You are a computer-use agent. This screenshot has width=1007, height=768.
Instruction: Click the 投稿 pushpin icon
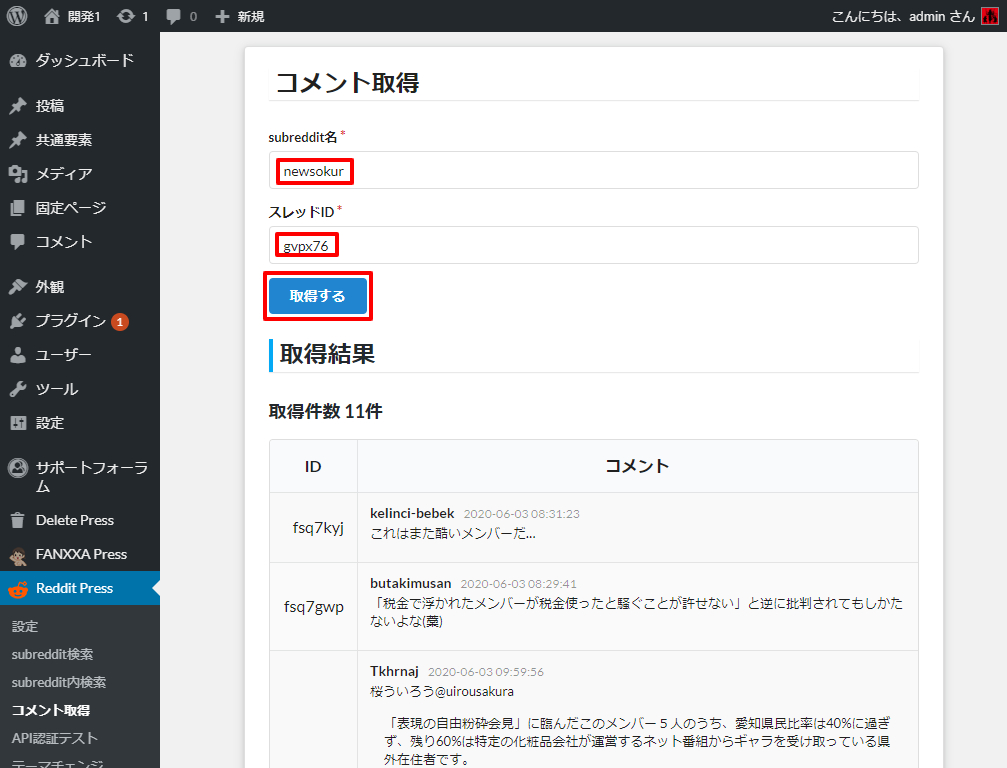click(x=18, y=105)
